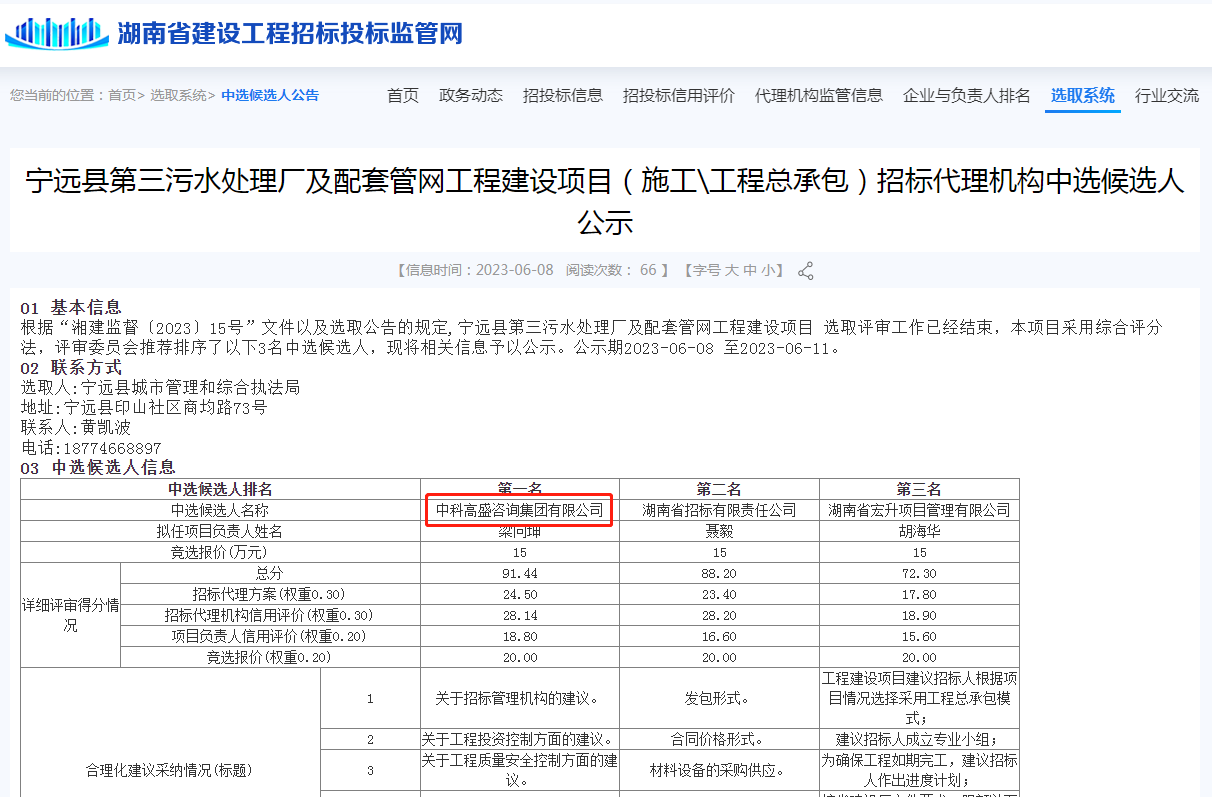
Task: Select the active 选取系统 navigation tab
Action: pos(1083,95)
